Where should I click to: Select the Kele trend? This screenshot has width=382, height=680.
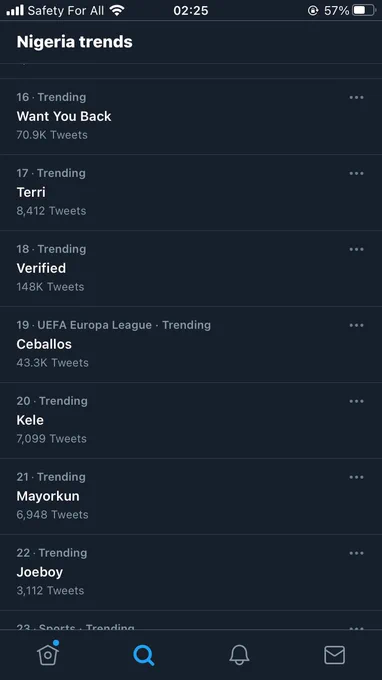click(x=191, y=420)
